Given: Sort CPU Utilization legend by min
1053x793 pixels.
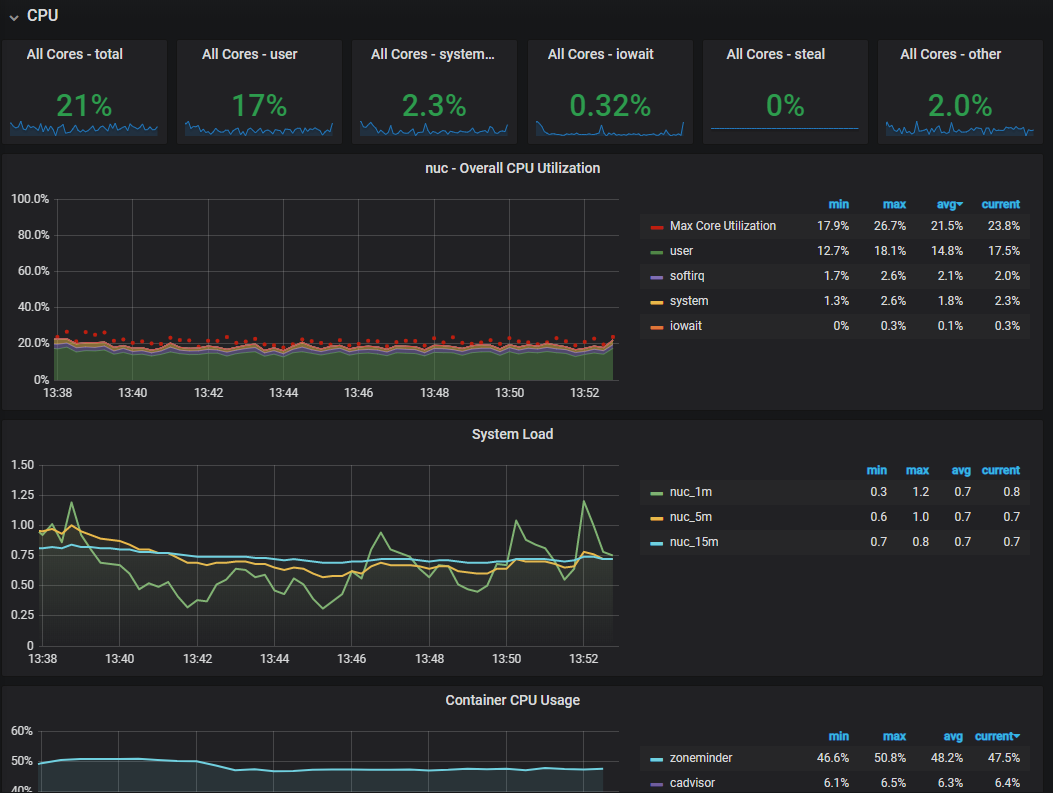Looking at the screenshot, I should point(838,204).
